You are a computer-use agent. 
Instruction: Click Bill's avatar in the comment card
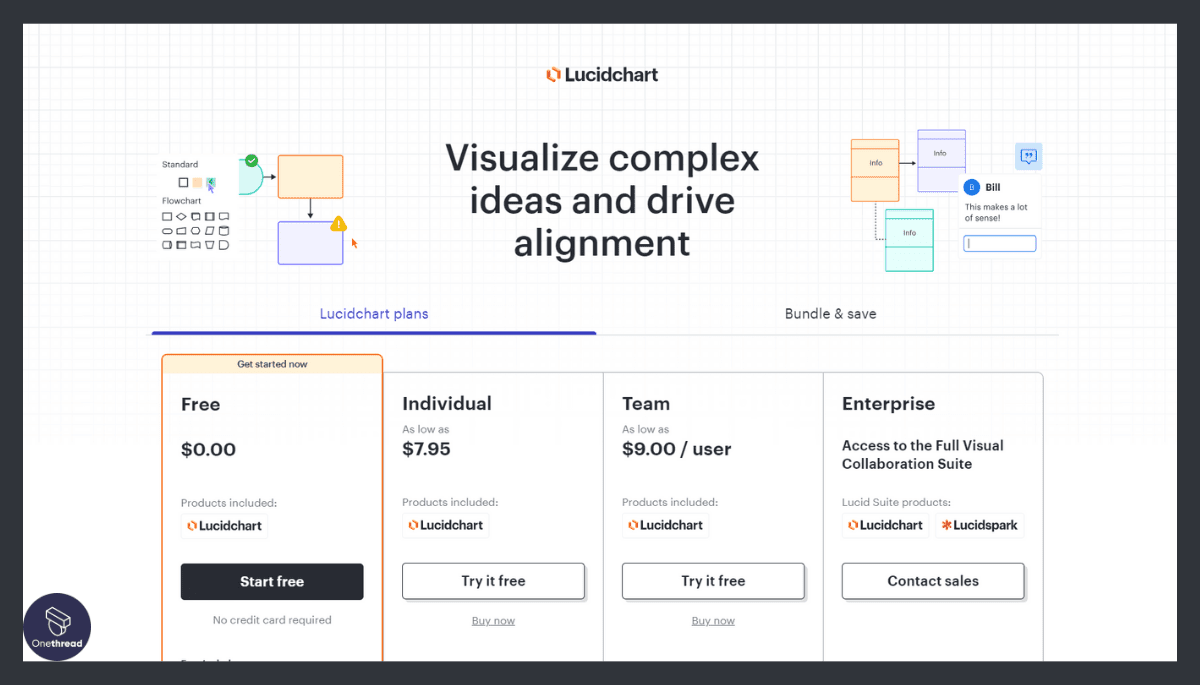pos(972,186)
